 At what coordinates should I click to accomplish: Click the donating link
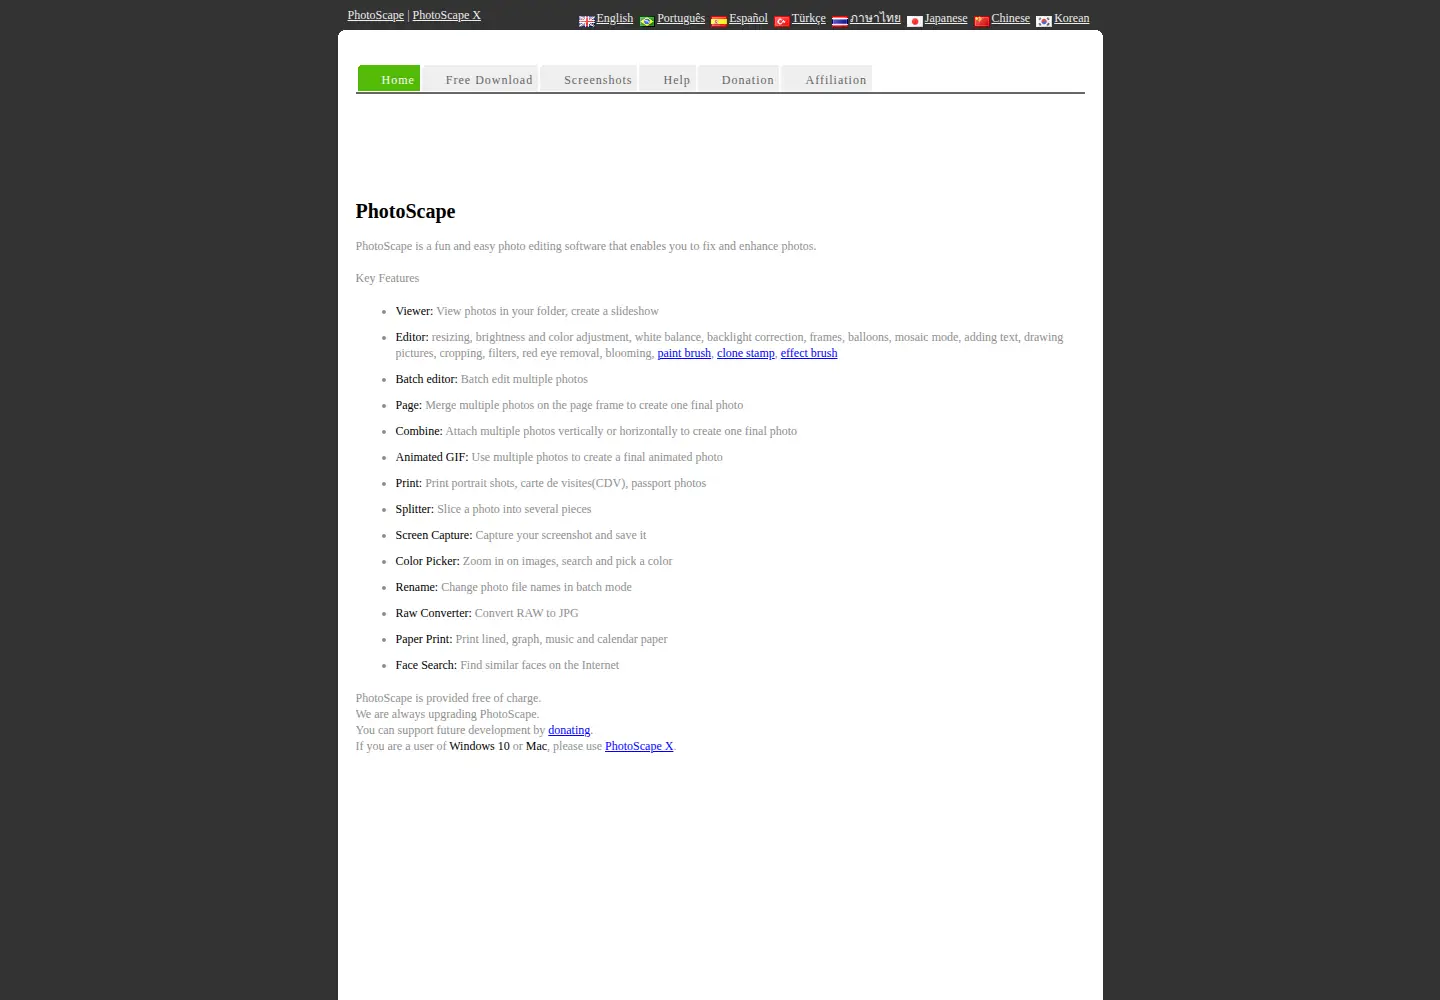(x=569, y=730)
